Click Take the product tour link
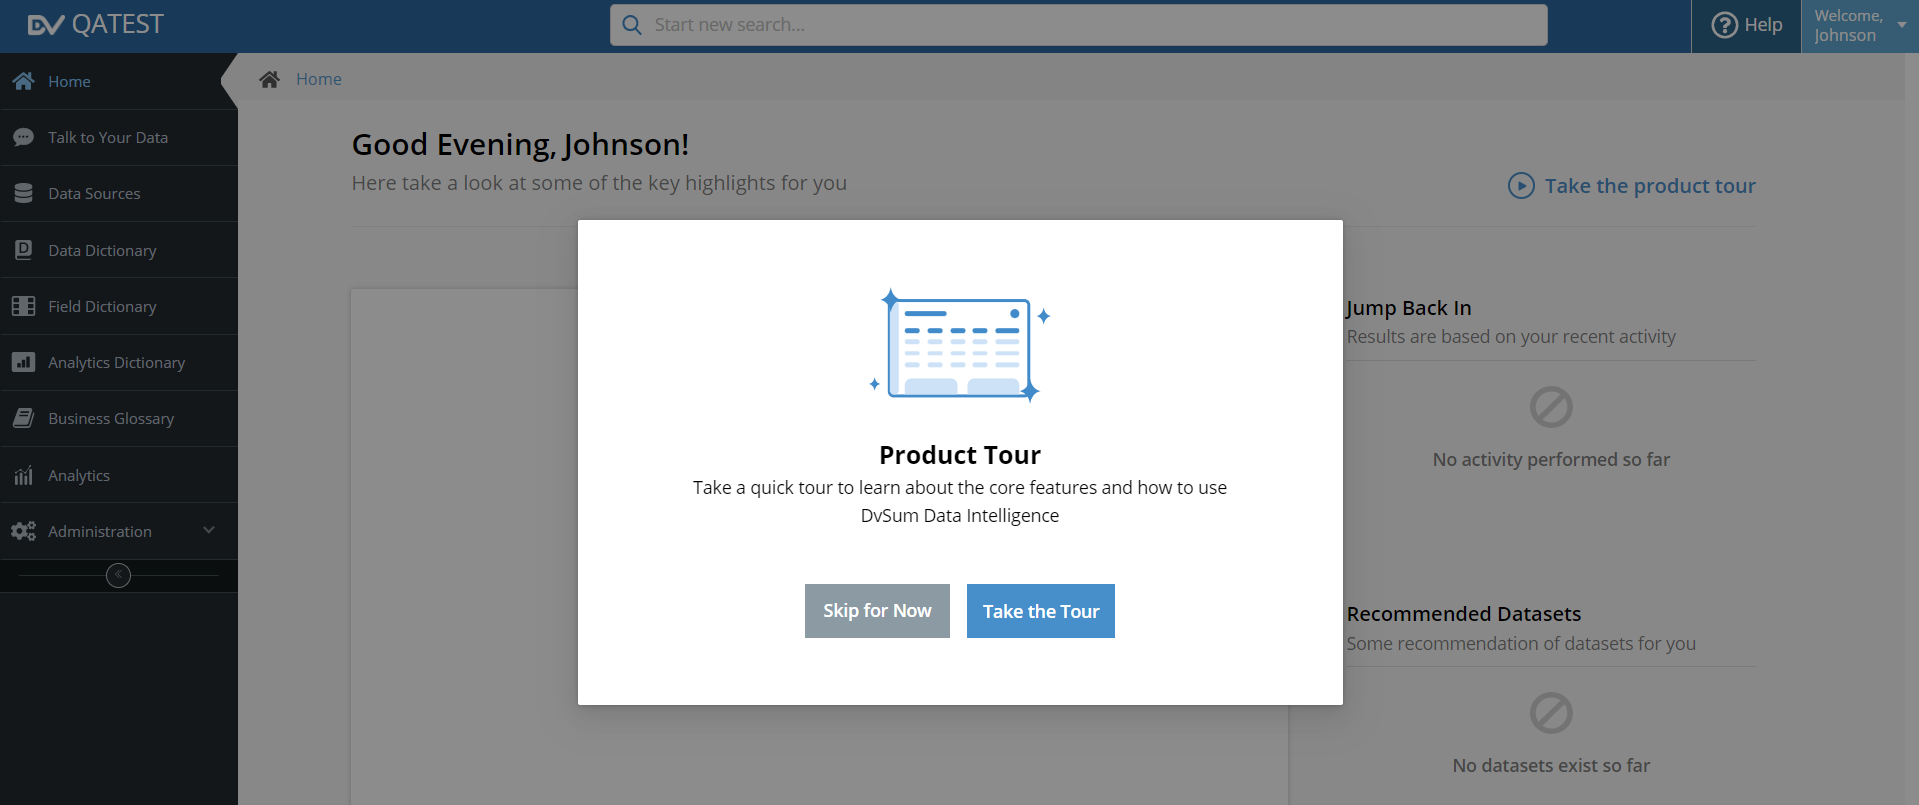Viewport: 1919px width, 805px height. pyautogui.click(x=1650, y=186)
